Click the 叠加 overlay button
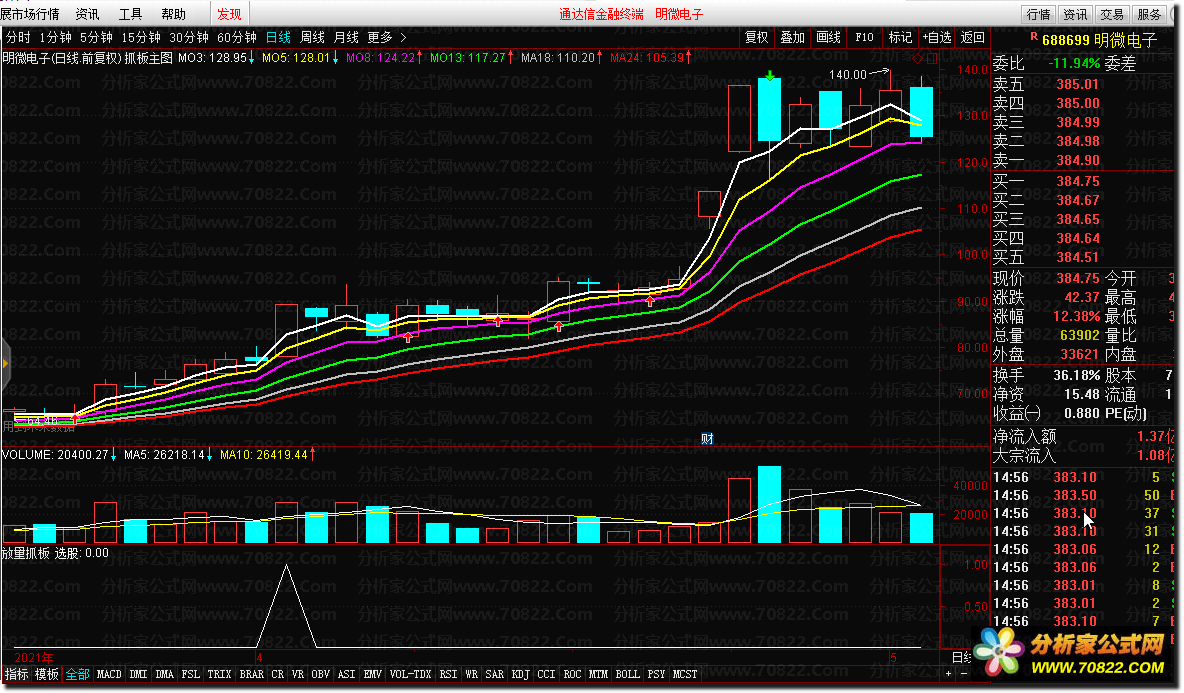The height and width of the screenshot is (693, 1184). (x=792, y=37)
